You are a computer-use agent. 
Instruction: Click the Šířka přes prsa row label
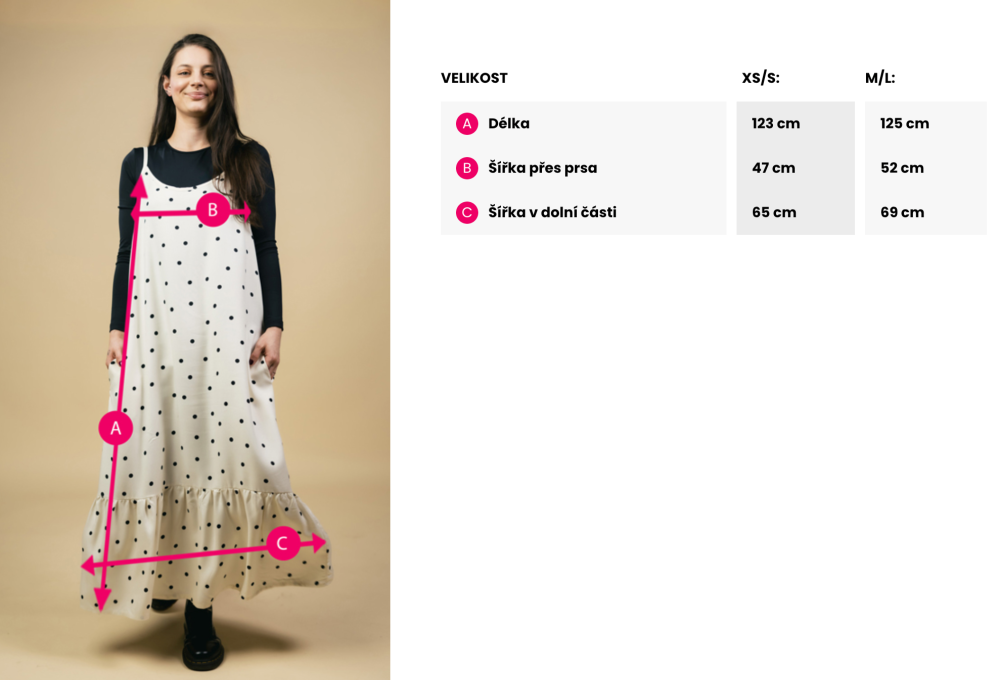[x=543, y=168]
